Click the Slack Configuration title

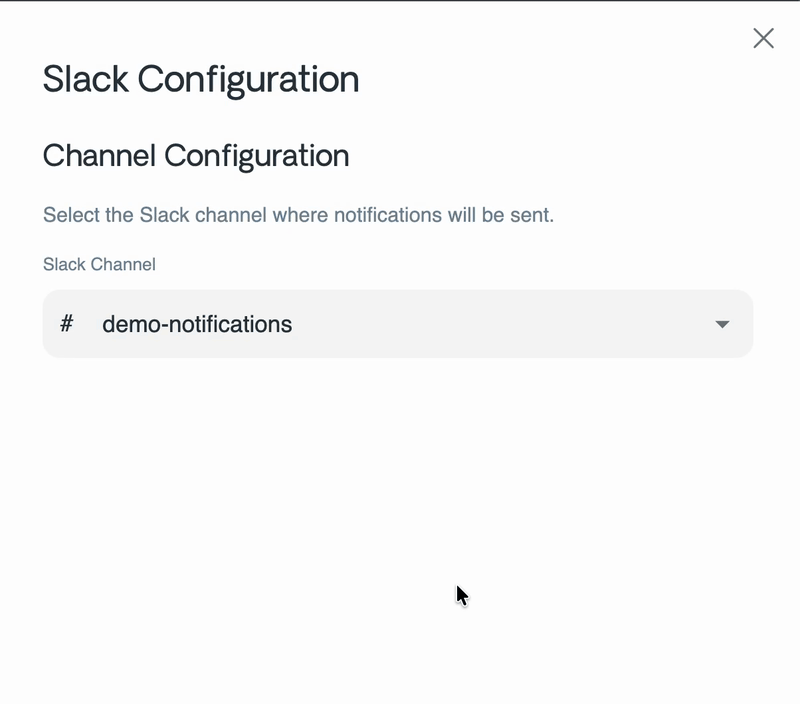[201, 80]
